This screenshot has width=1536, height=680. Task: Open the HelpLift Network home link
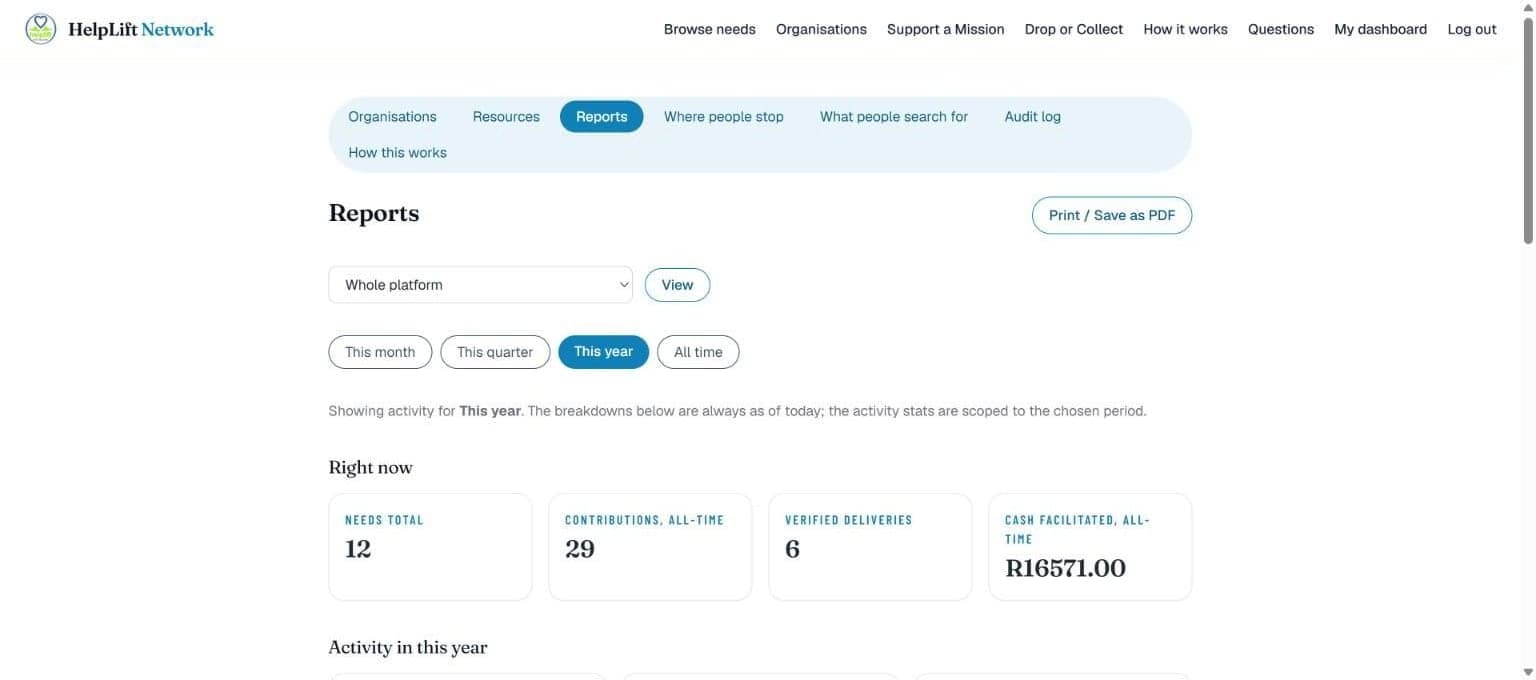pos(119,29)
